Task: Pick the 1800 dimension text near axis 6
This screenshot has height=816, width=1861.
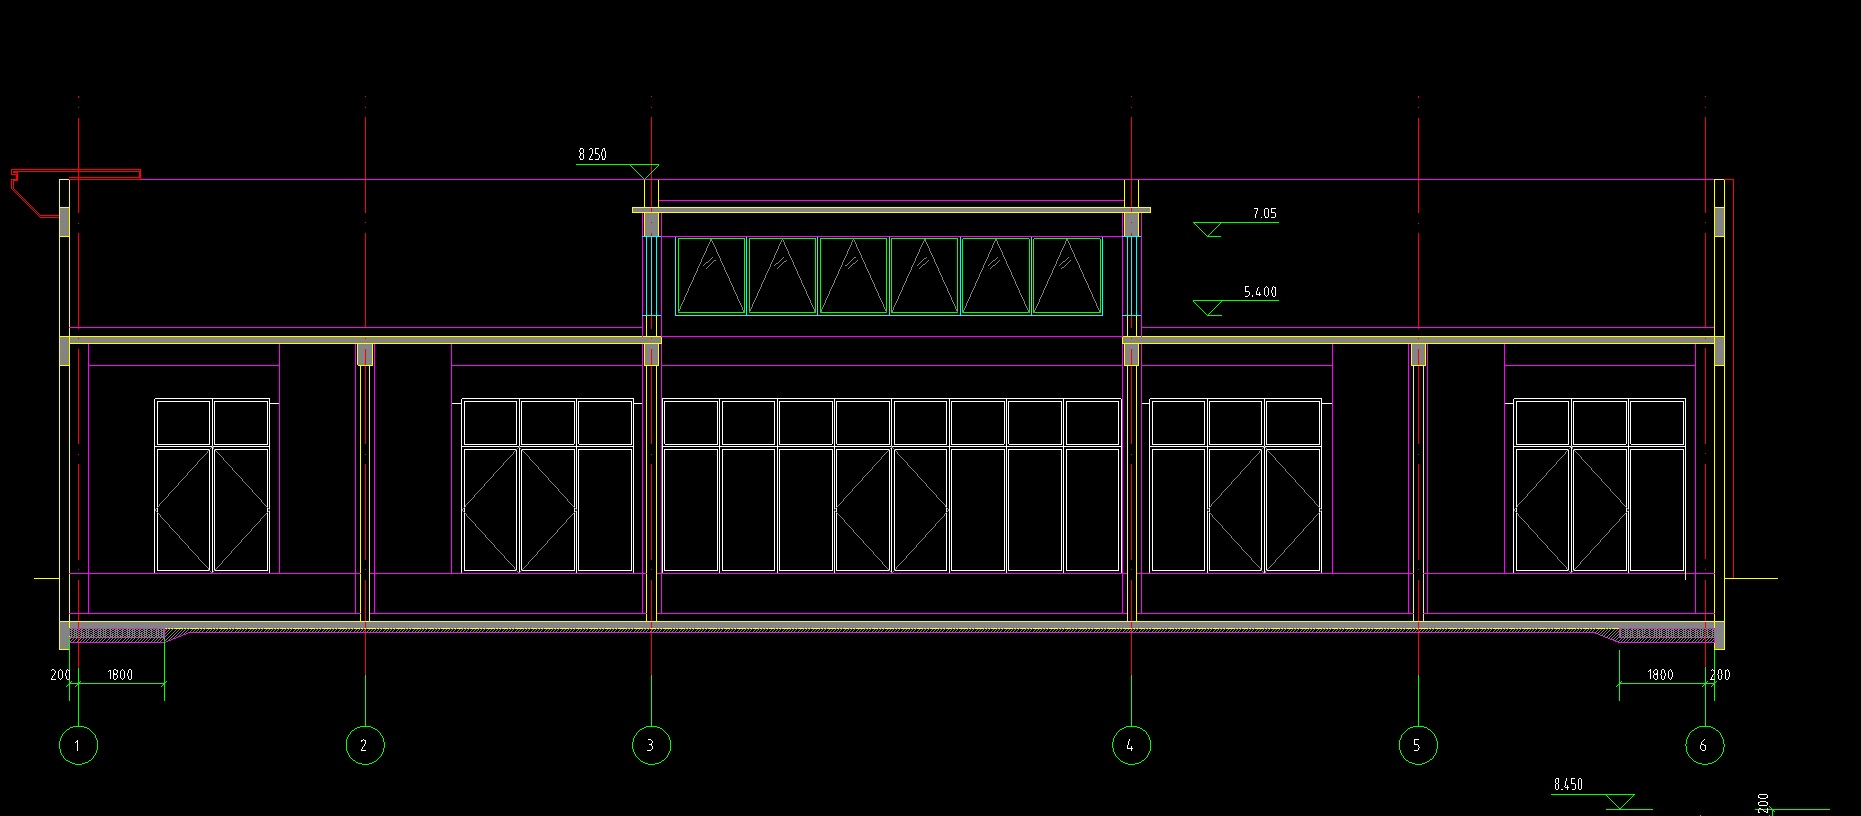Action: point(1660,675)
